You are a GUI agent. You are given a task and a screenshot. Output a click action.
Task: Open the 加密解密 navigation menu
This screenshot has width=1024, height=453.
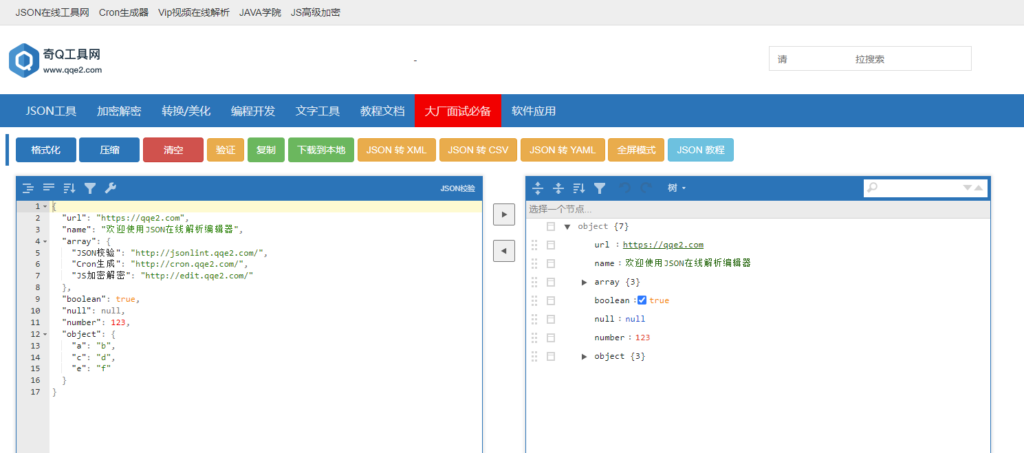pos(119,111)
